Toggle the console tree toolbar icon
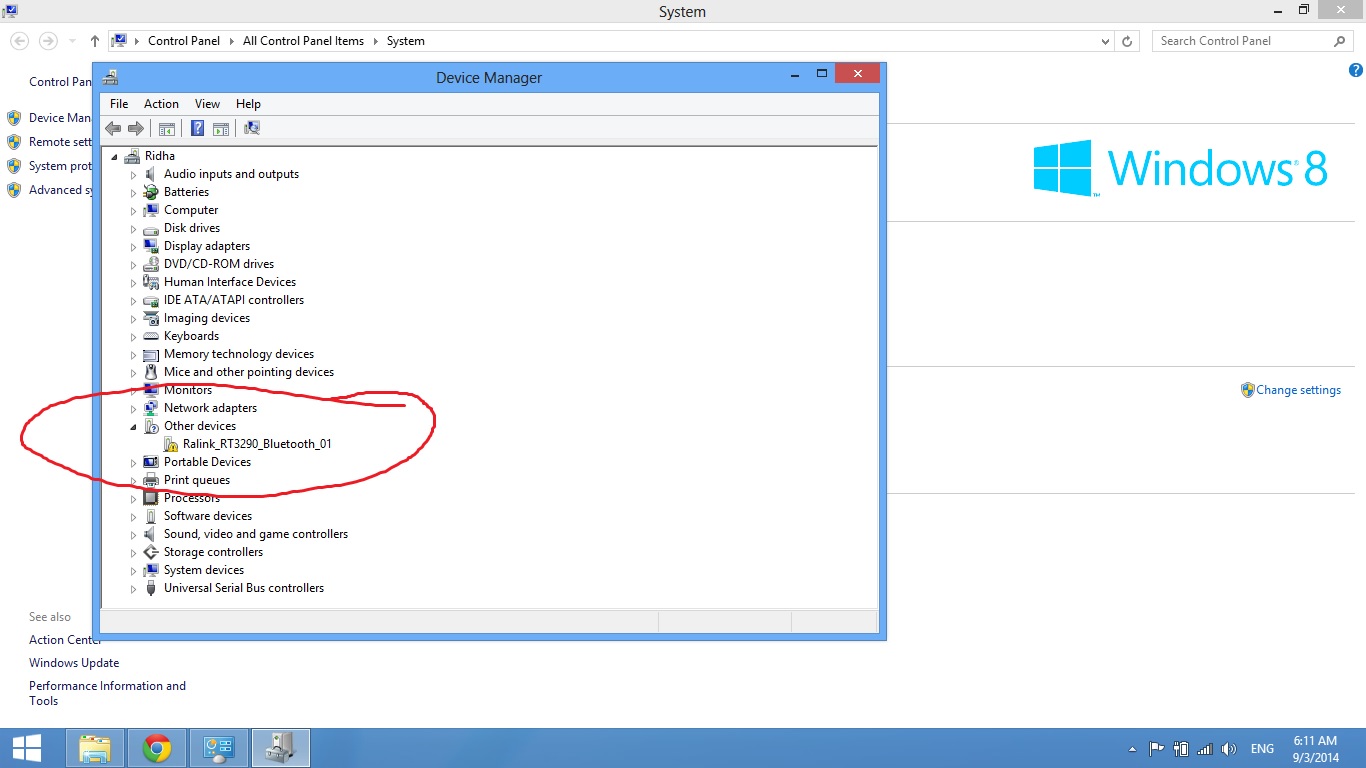 click(167, 128)
